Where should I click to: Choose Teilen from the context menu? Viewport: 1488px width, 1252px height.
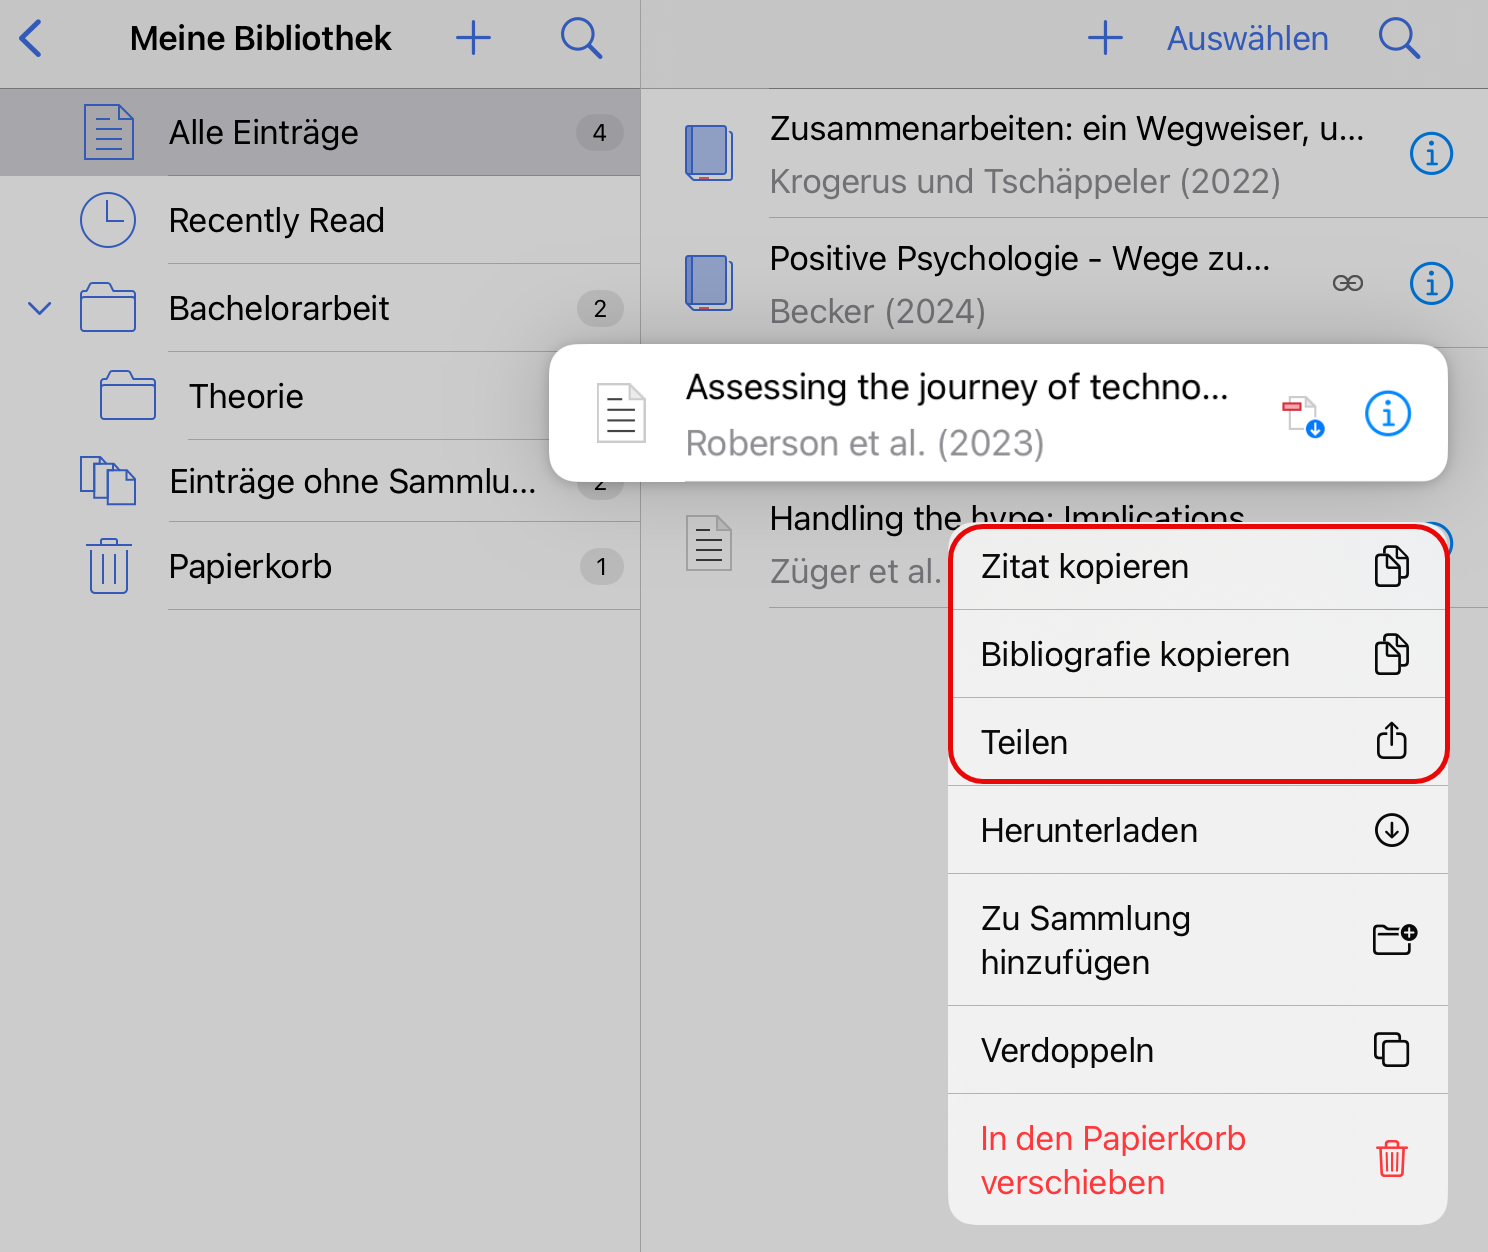[x=1198, y=743]
